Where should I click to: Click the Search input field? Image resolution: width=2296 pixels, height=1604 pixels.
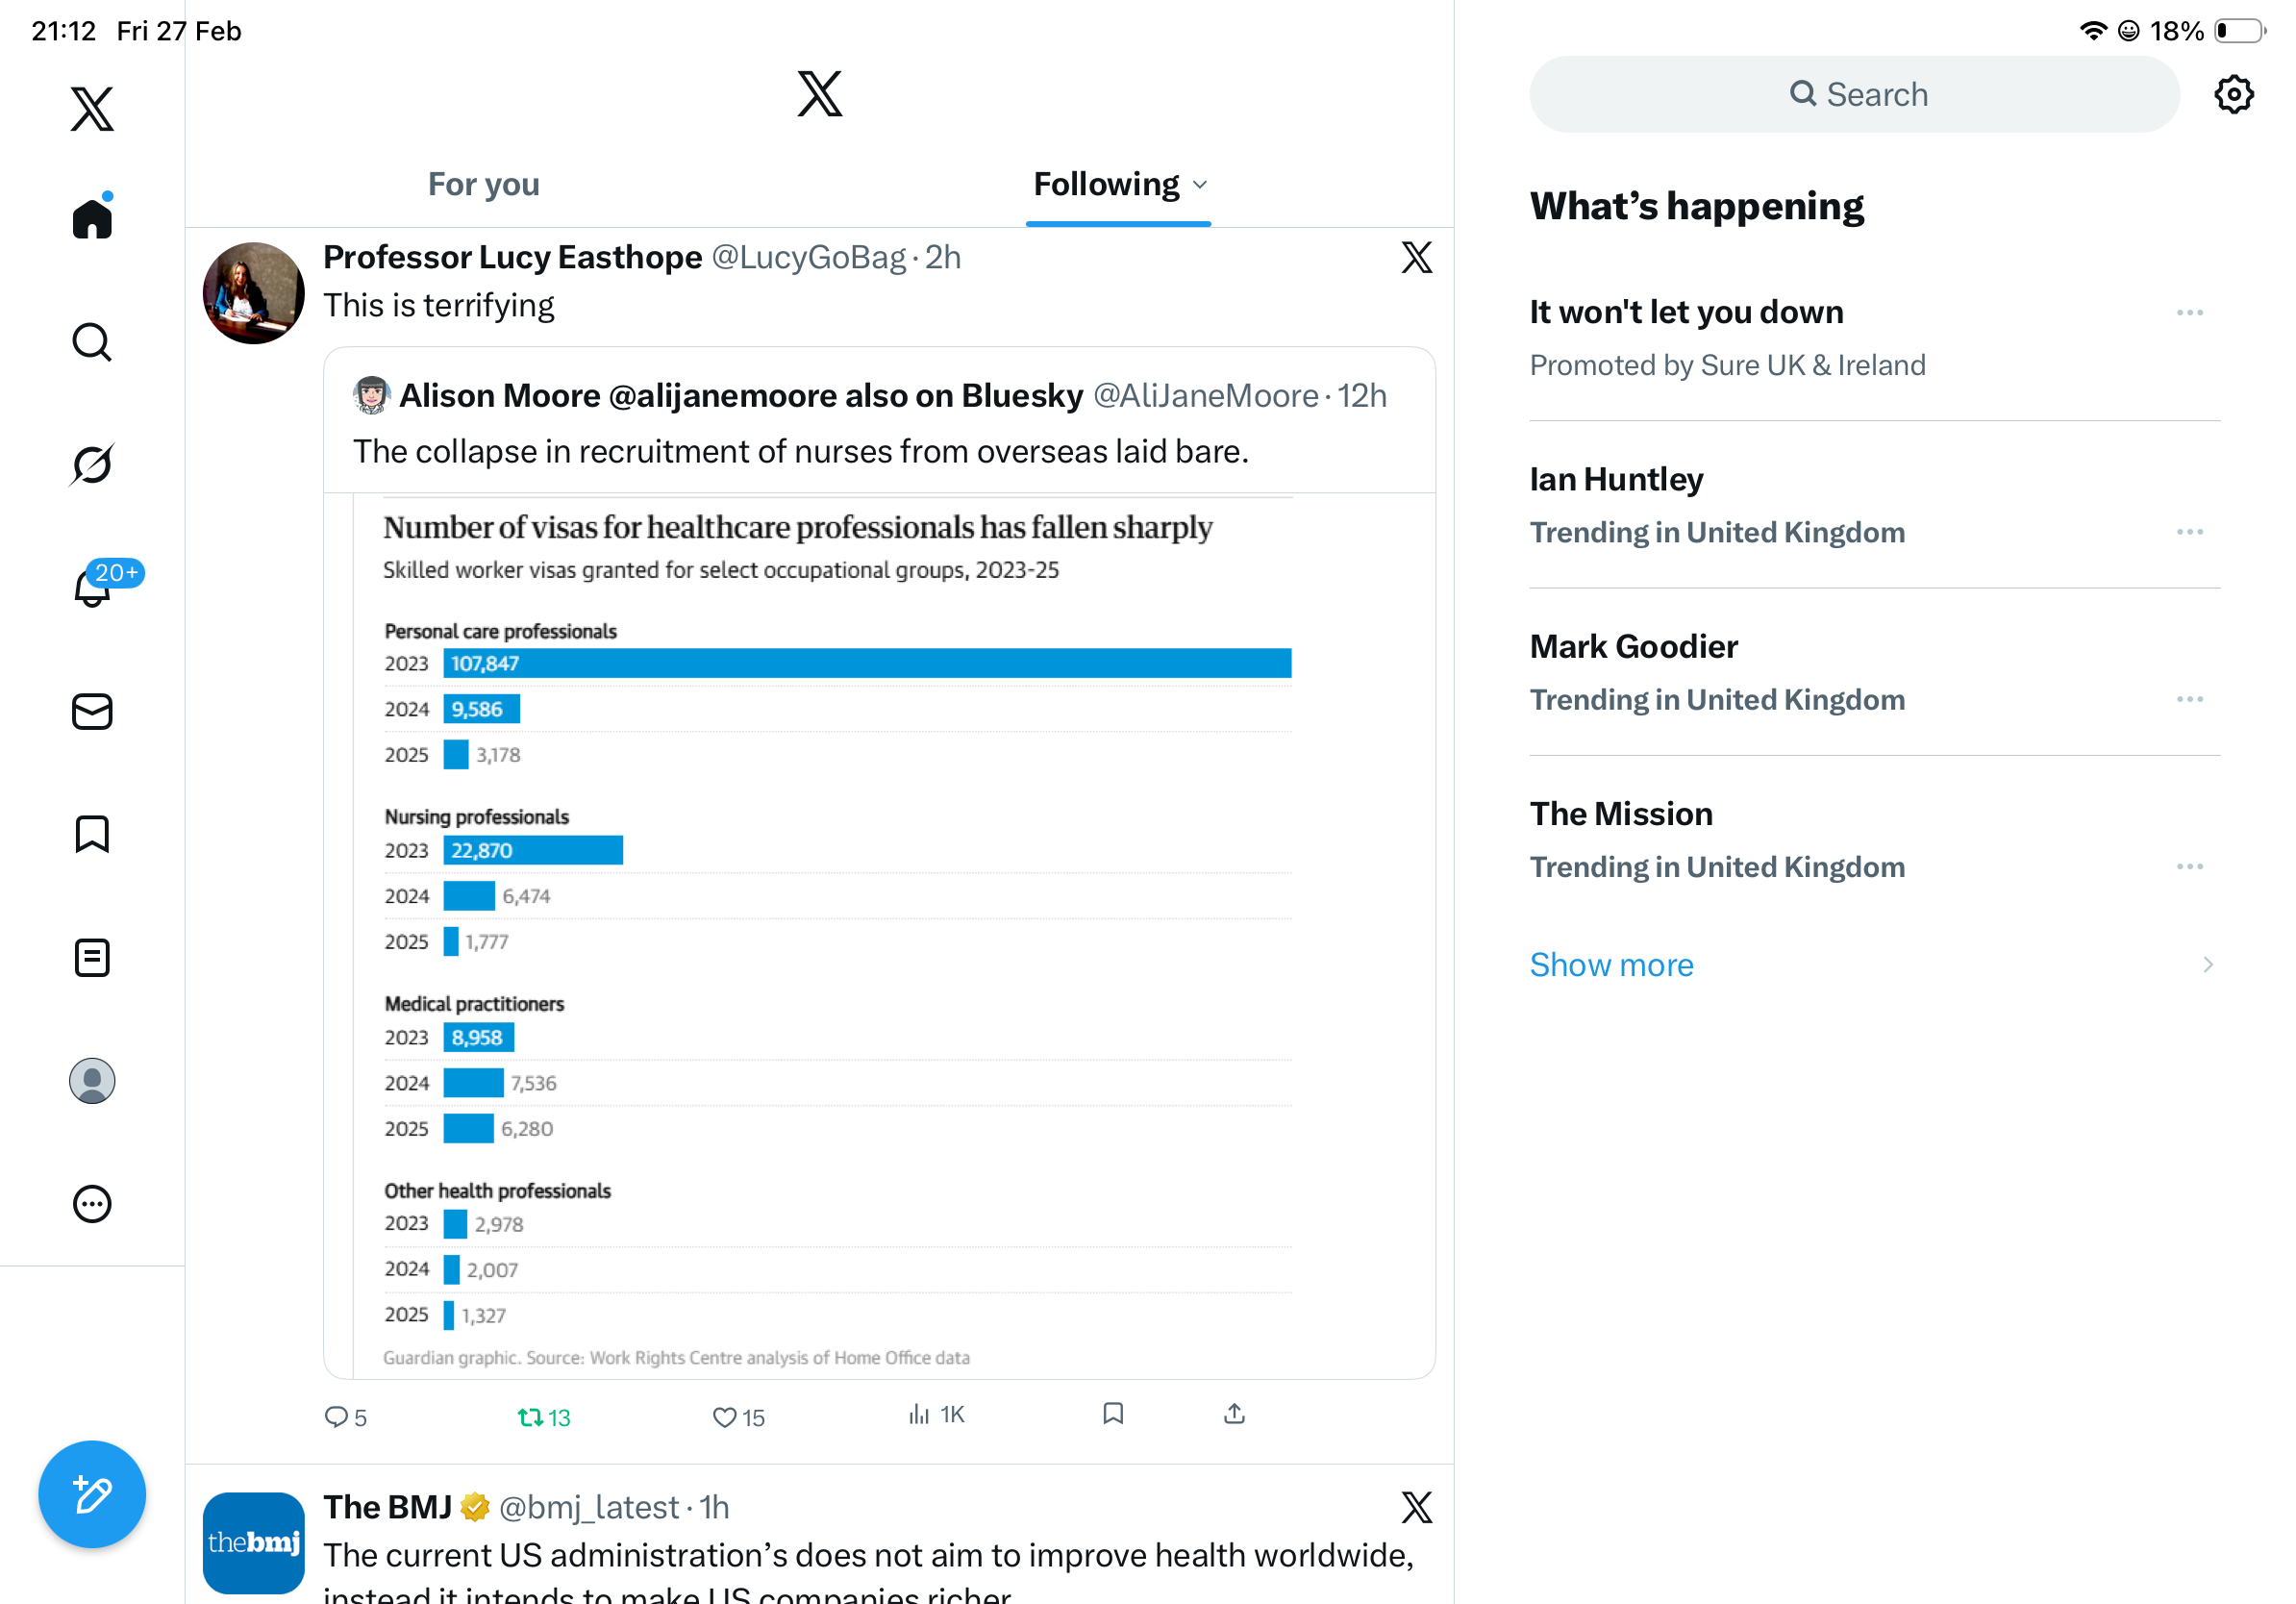[1855, 95]
